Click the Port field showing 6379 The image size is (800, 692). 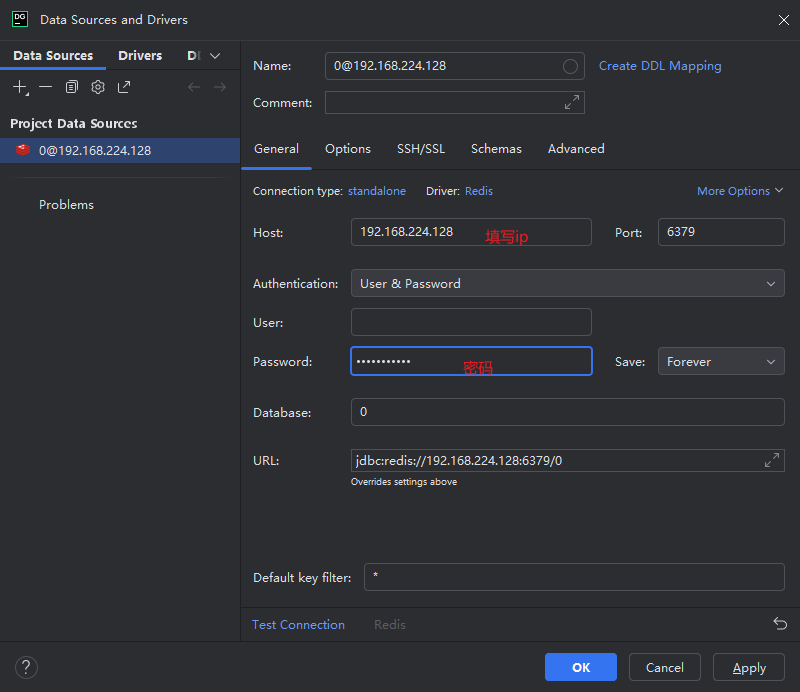point(721,232)
